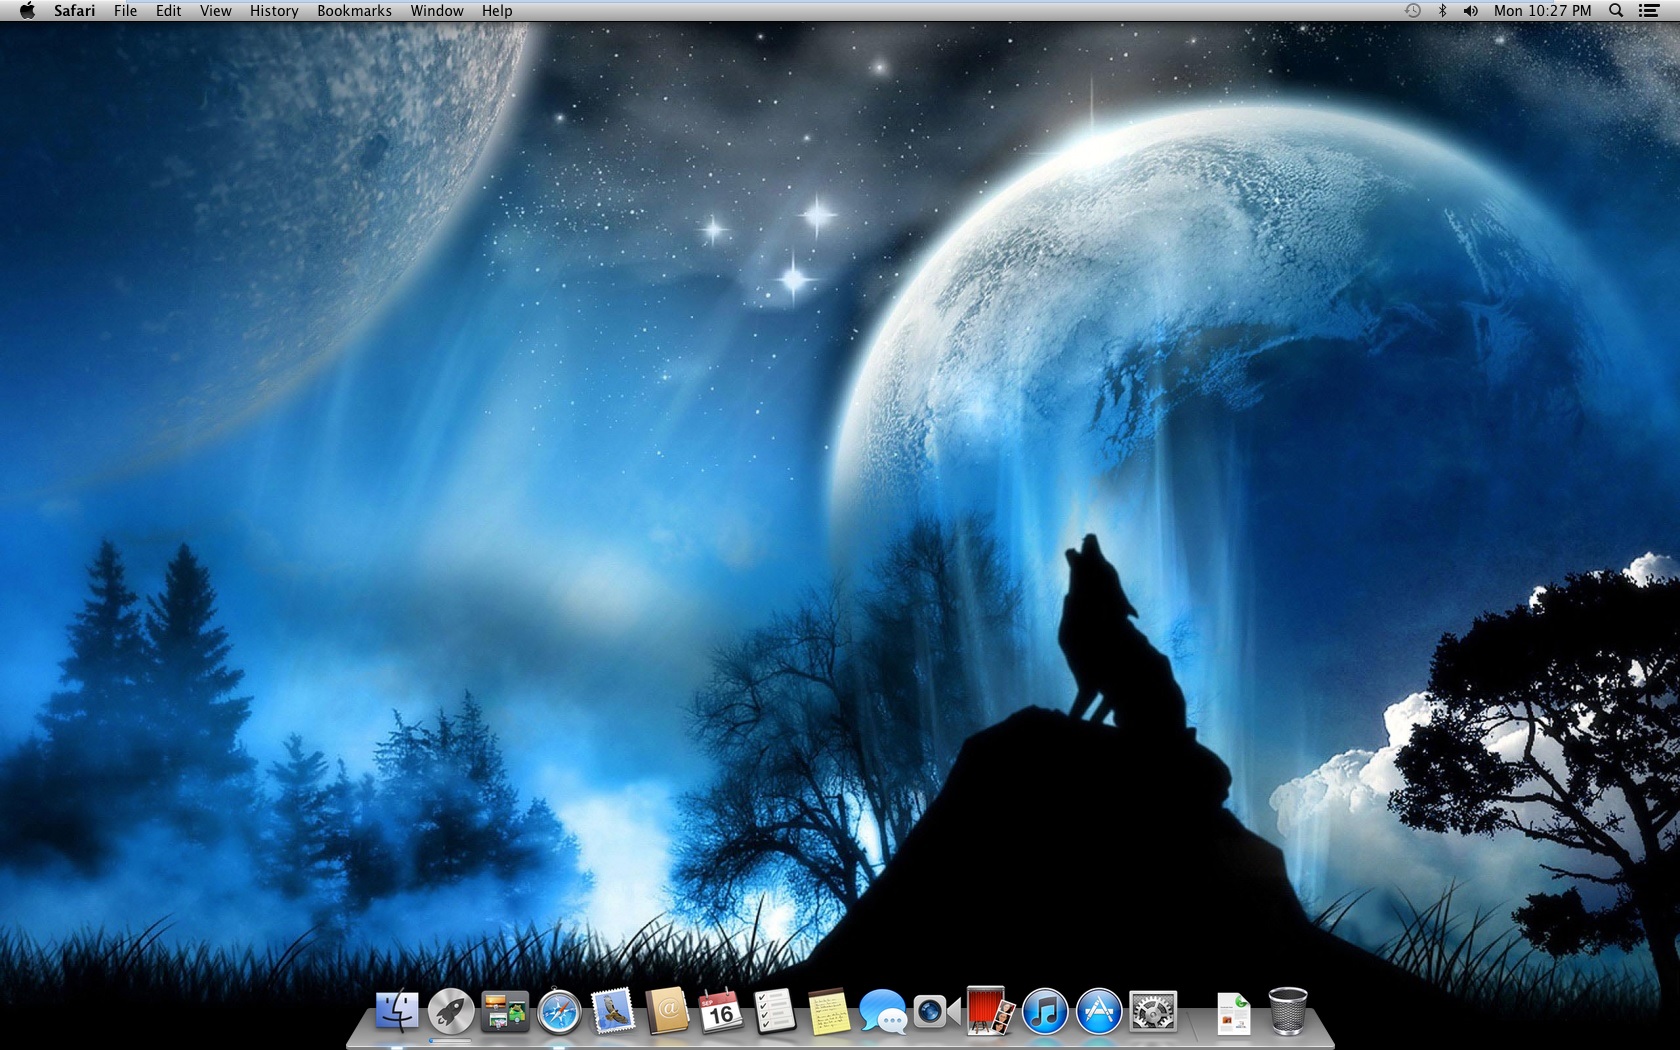
Task: Start FaceTime from the Dock
Action: click(937, 1012)
